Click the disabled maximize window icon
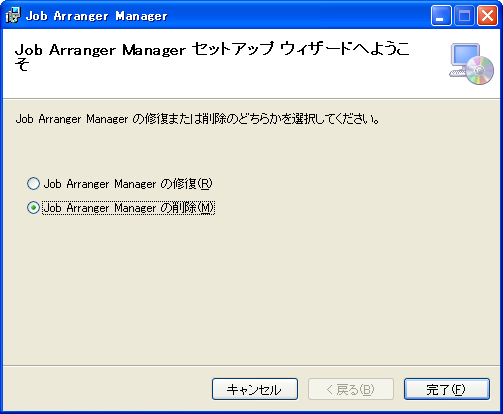503x414 pixels. coord(464,15)
